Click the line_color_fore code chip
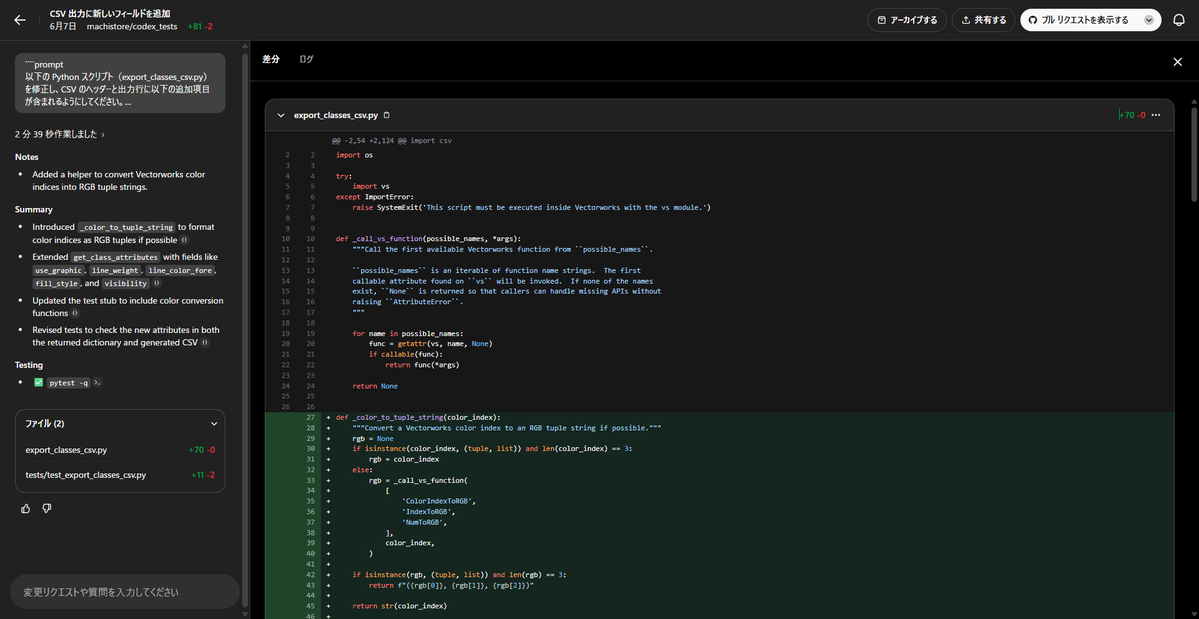Image resolution: width=1199 pixels, height=619 pixels. [181, 270]
